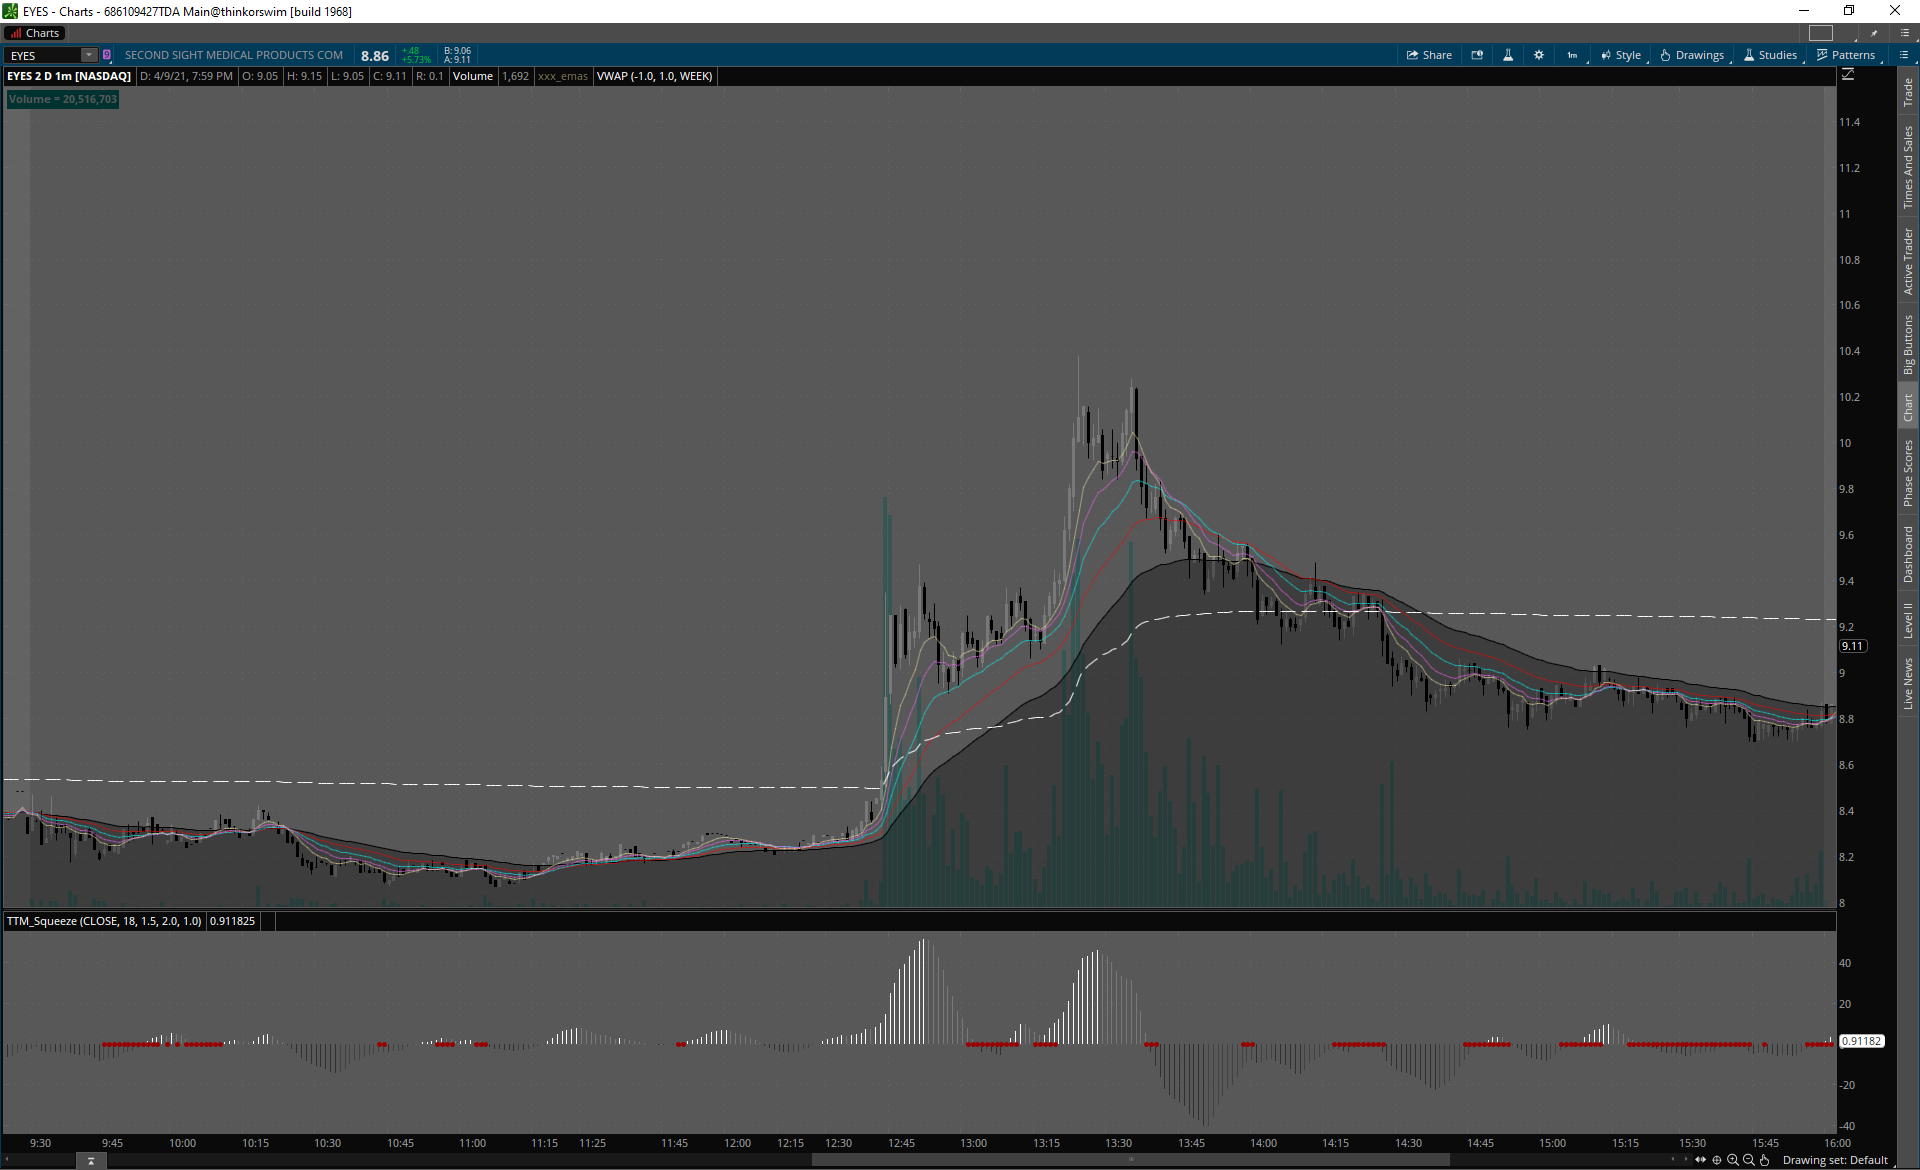1920x1170 pixels.
Task: Open the Style dropdown menu
Action: [1621, 55]
